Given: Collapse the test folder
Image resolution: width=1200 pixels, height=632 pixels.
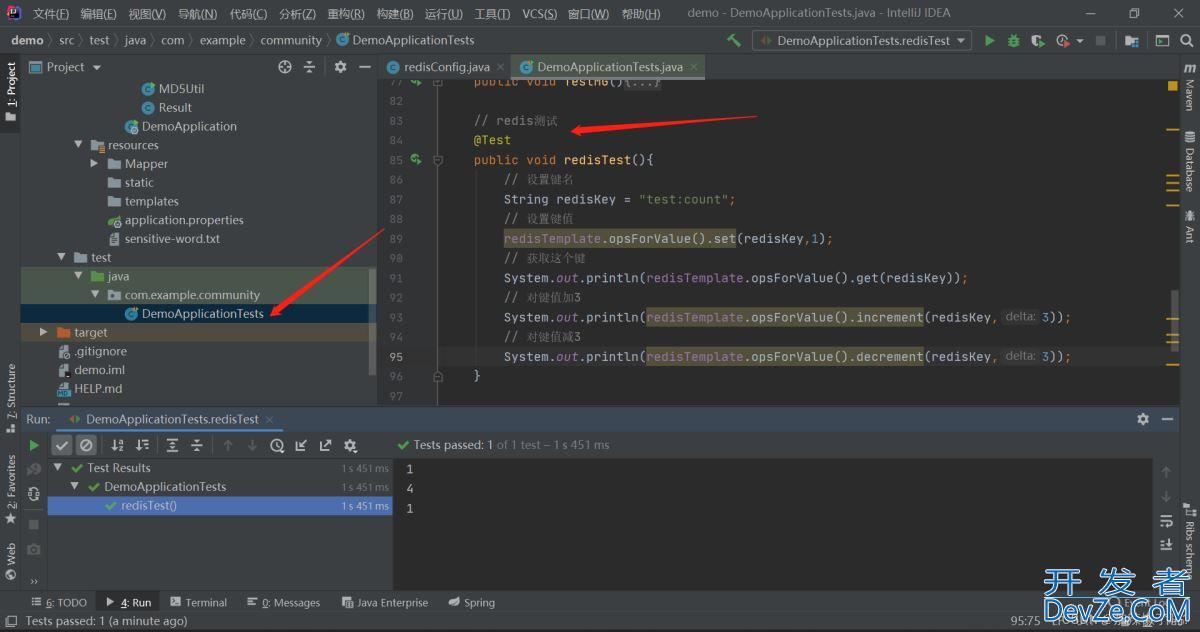Looking at the screenshot, I should [62, 257].
